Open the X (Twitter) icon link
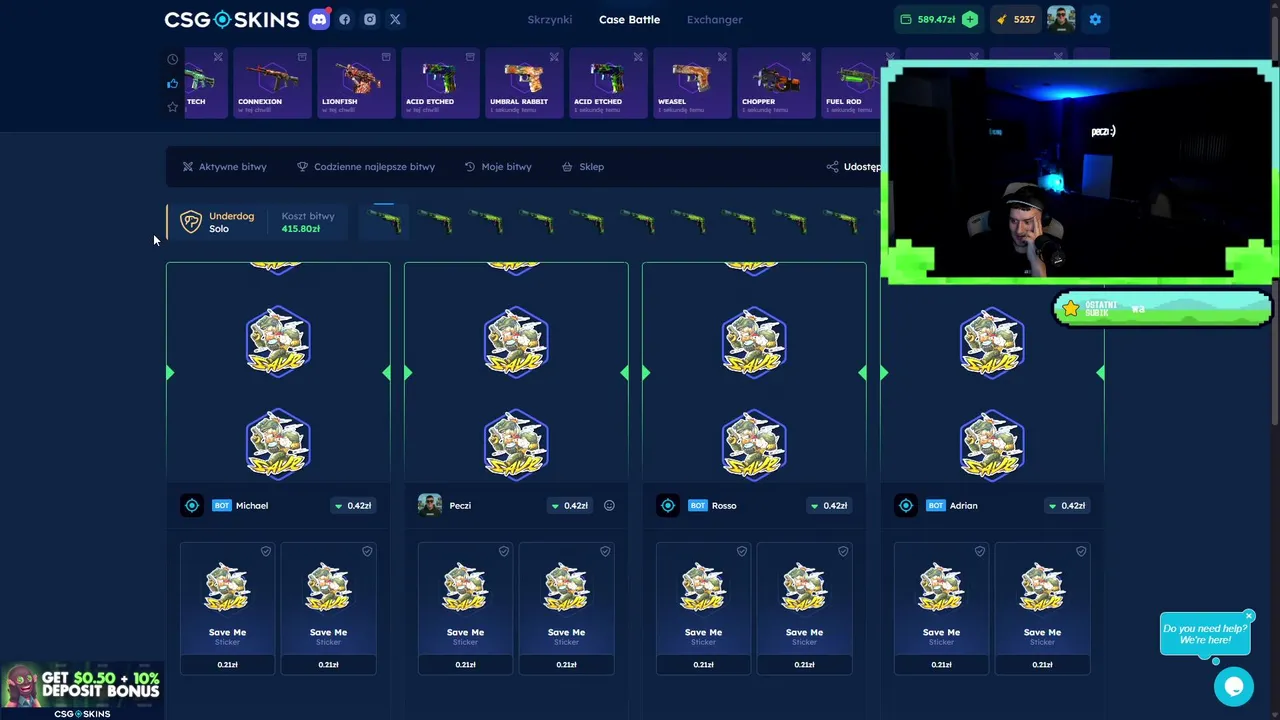Screen dimensions: 1280x720 pos(395,19)
